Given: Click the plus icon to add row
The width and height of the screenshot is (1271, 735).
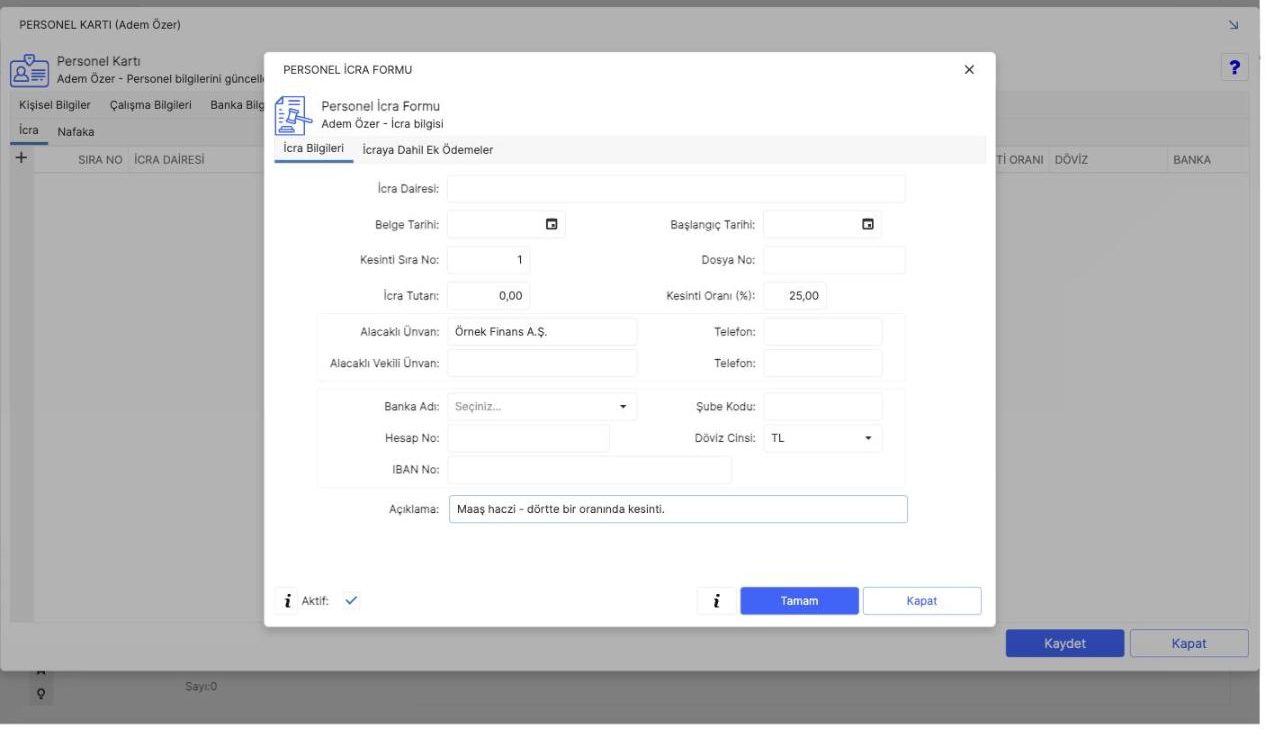Looking at the screenshot, I should tap(20, 158).
